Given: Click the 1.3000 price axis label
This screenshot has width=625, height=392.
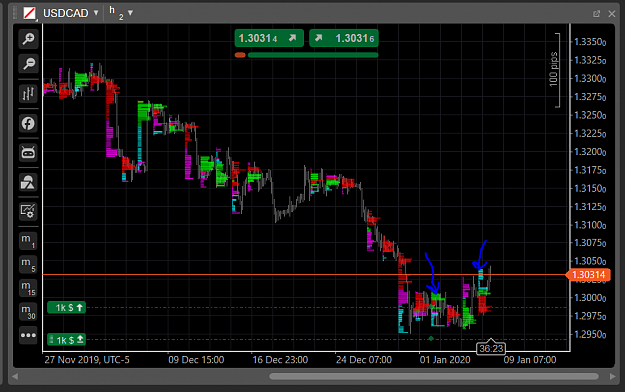Looking at the screenshot, I should coord(590,298).
